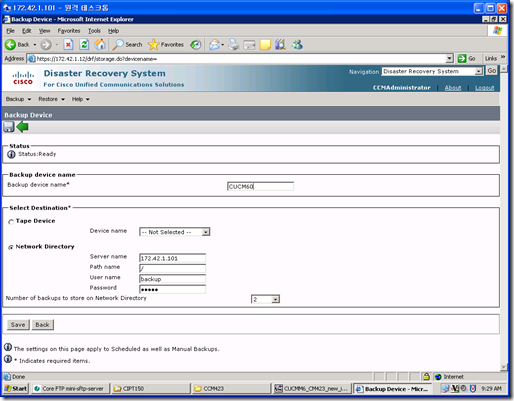Click the Server name input field
The height and width of the screenshot is (401, 514).
pyautogui.click(x=172, y=258)
